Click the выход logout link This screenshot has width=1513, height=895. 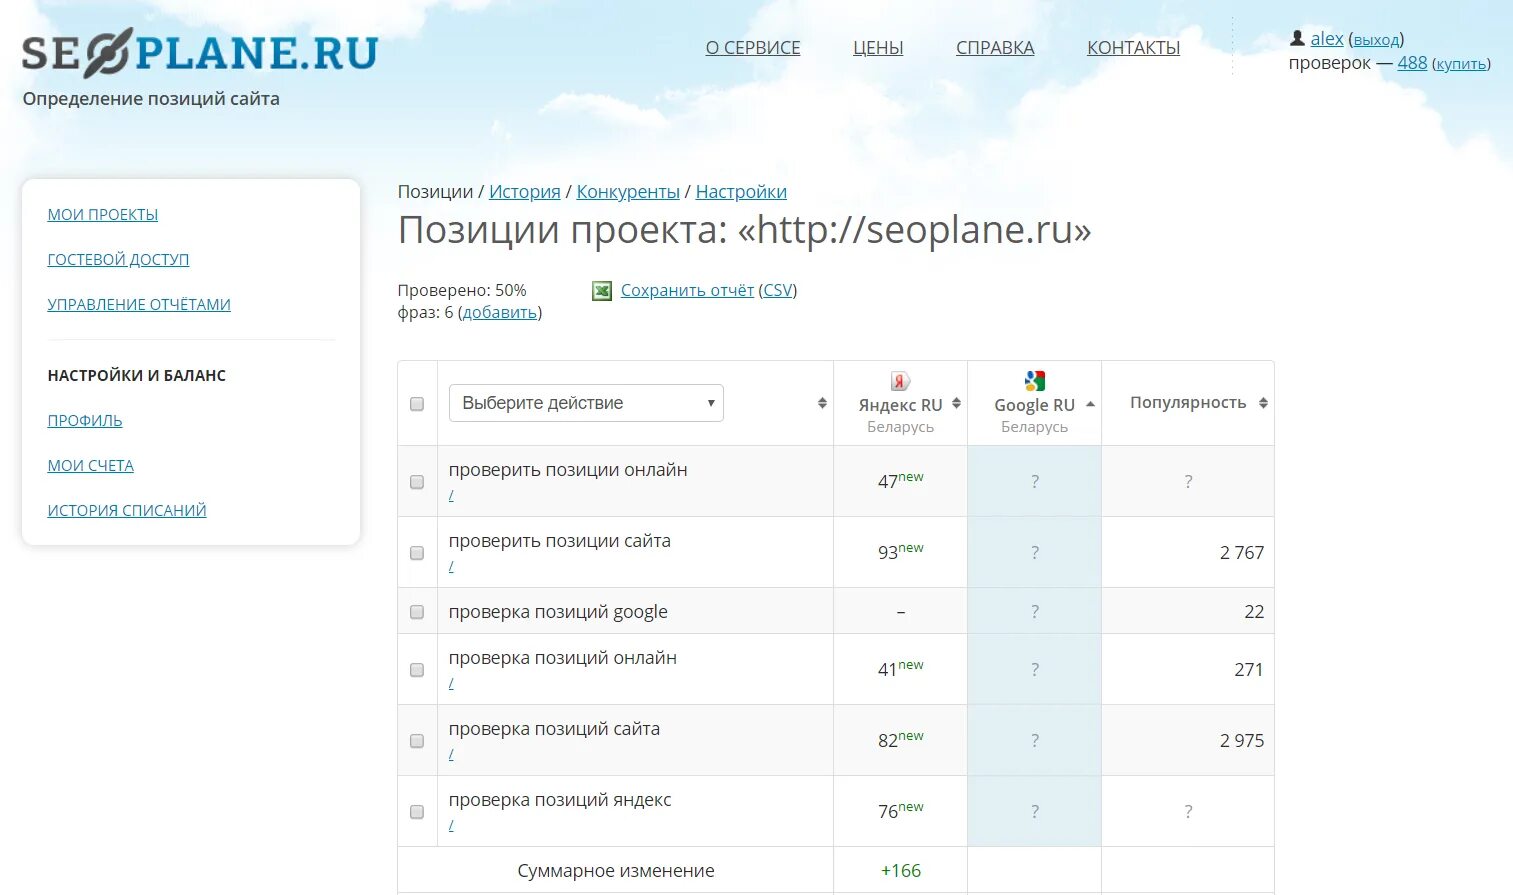tap(1377, 40)
